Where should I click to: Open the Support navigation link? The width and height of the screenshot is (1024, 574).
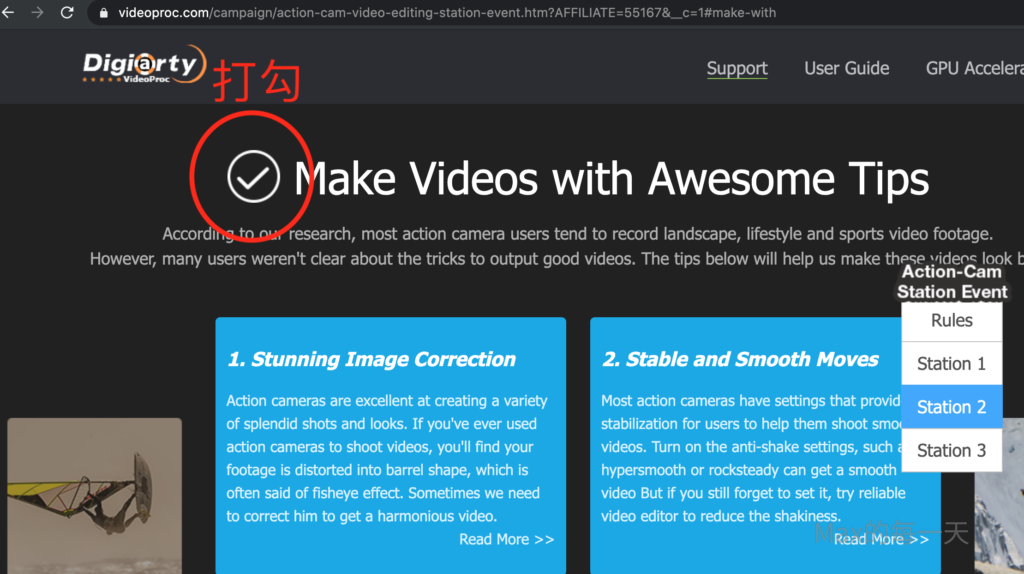(737, 68)
